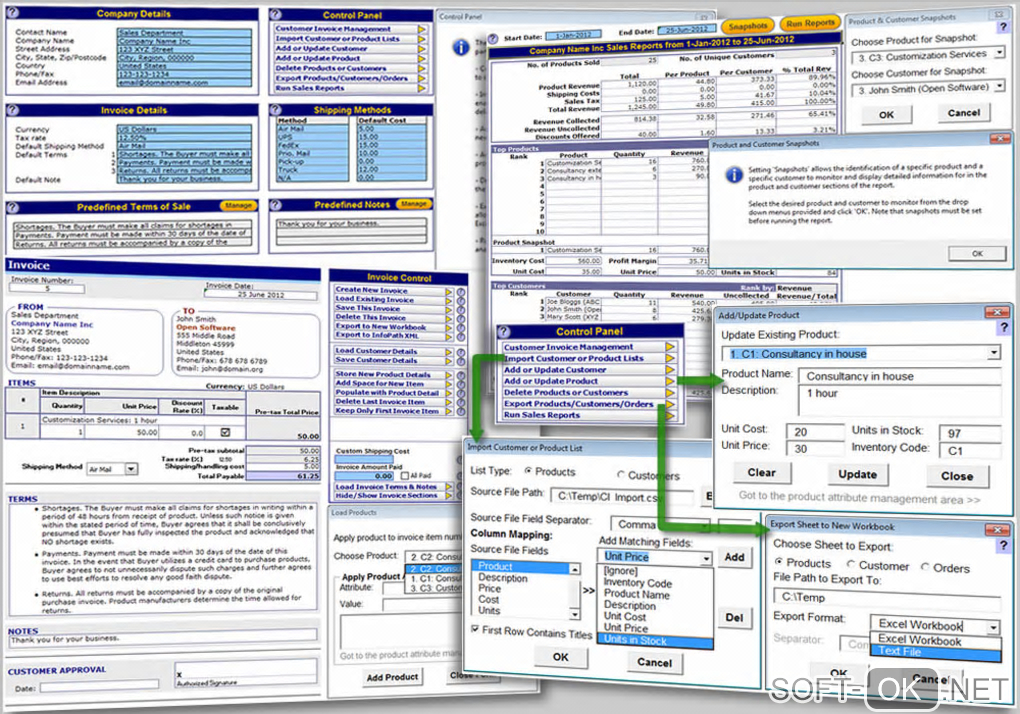Click arrow icon next to Save This Invoice
Image resolution: width=1020 pixels, height=714 pixels.
point(449,310)
